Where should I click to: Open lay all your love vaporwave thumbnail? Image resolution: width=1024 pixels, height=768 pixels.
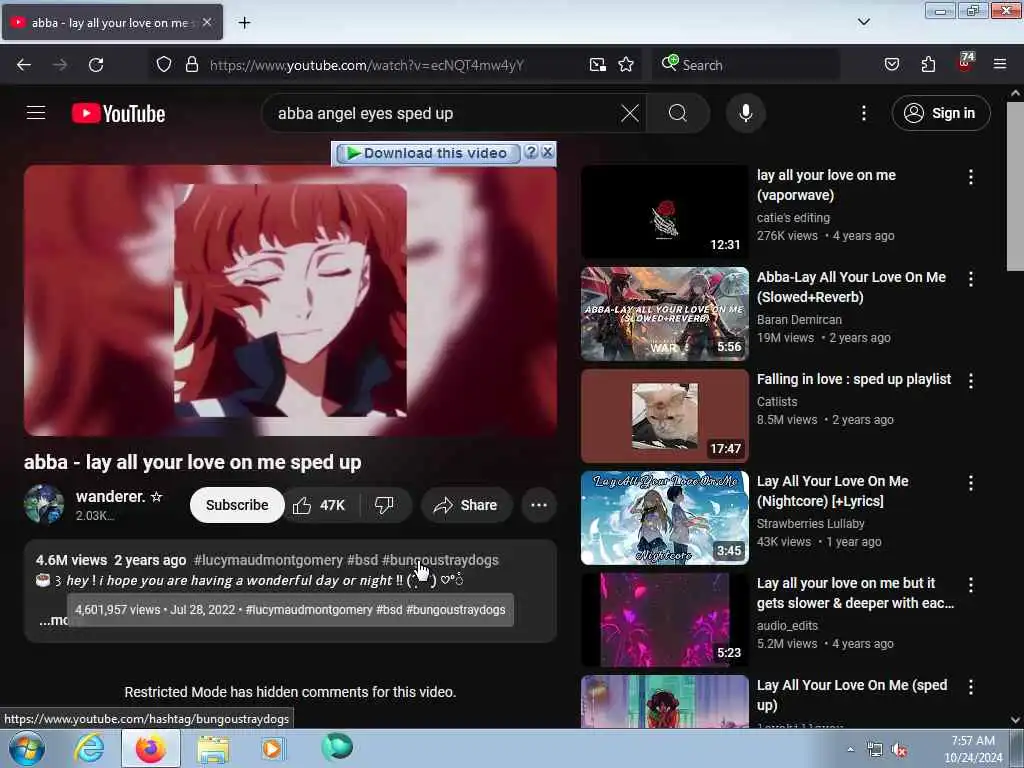click(664, 211)
